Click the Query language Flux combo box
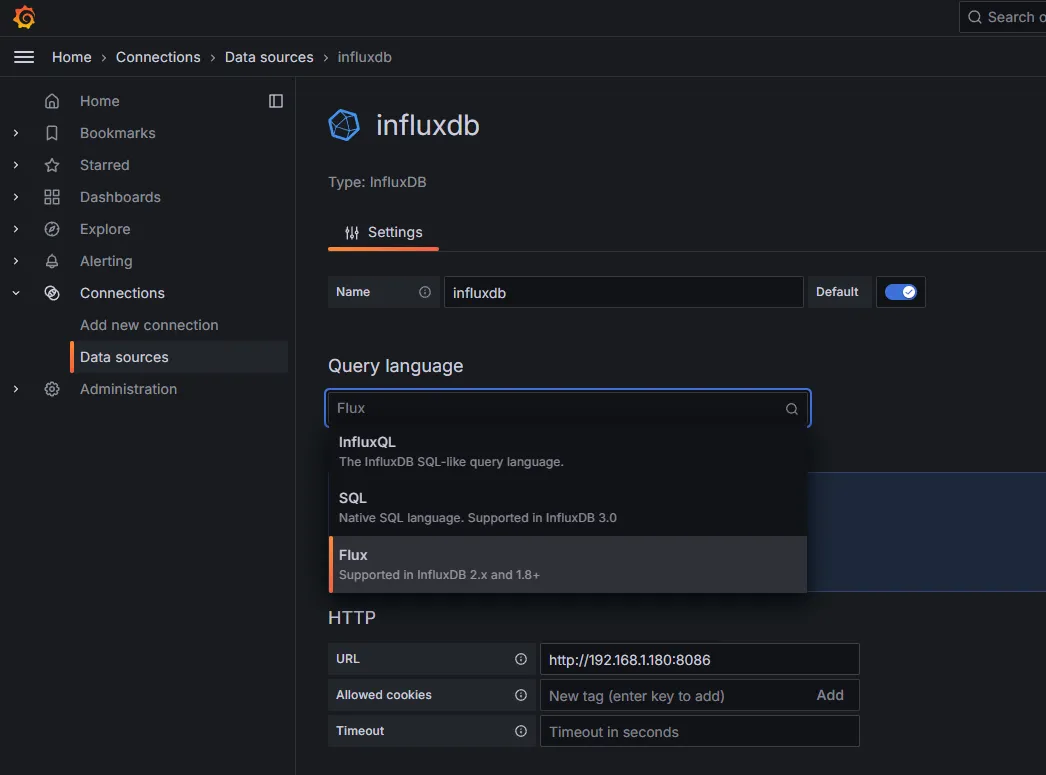The image size is (1046, 775). click(x=568, y=408)
